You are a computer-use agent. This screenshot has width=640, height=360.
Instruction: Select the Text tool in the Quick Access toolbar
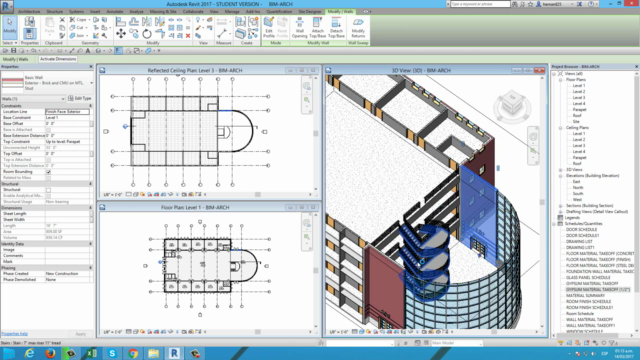(x=88, y=51)
